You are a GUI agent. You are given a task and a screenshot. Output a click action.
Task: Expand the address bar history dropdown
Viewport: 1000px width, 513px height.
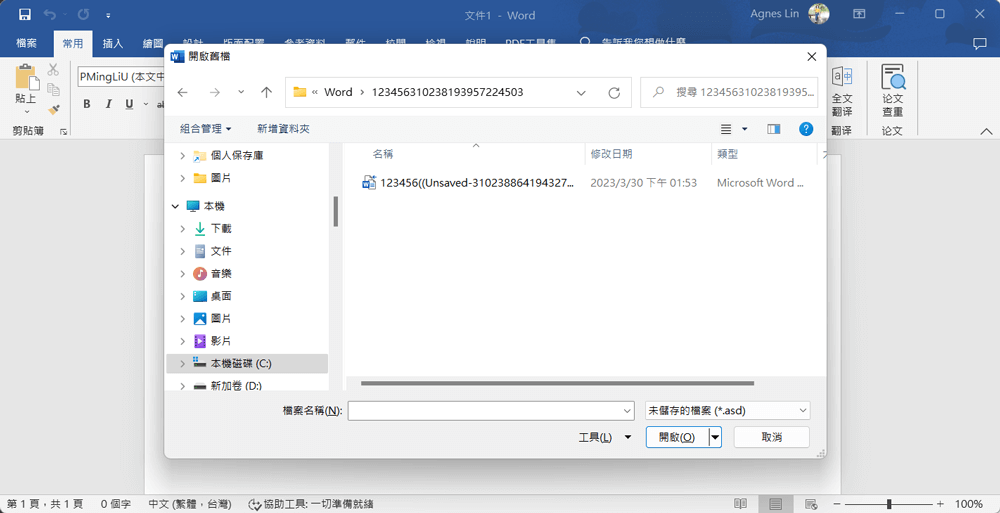(581, 93)
